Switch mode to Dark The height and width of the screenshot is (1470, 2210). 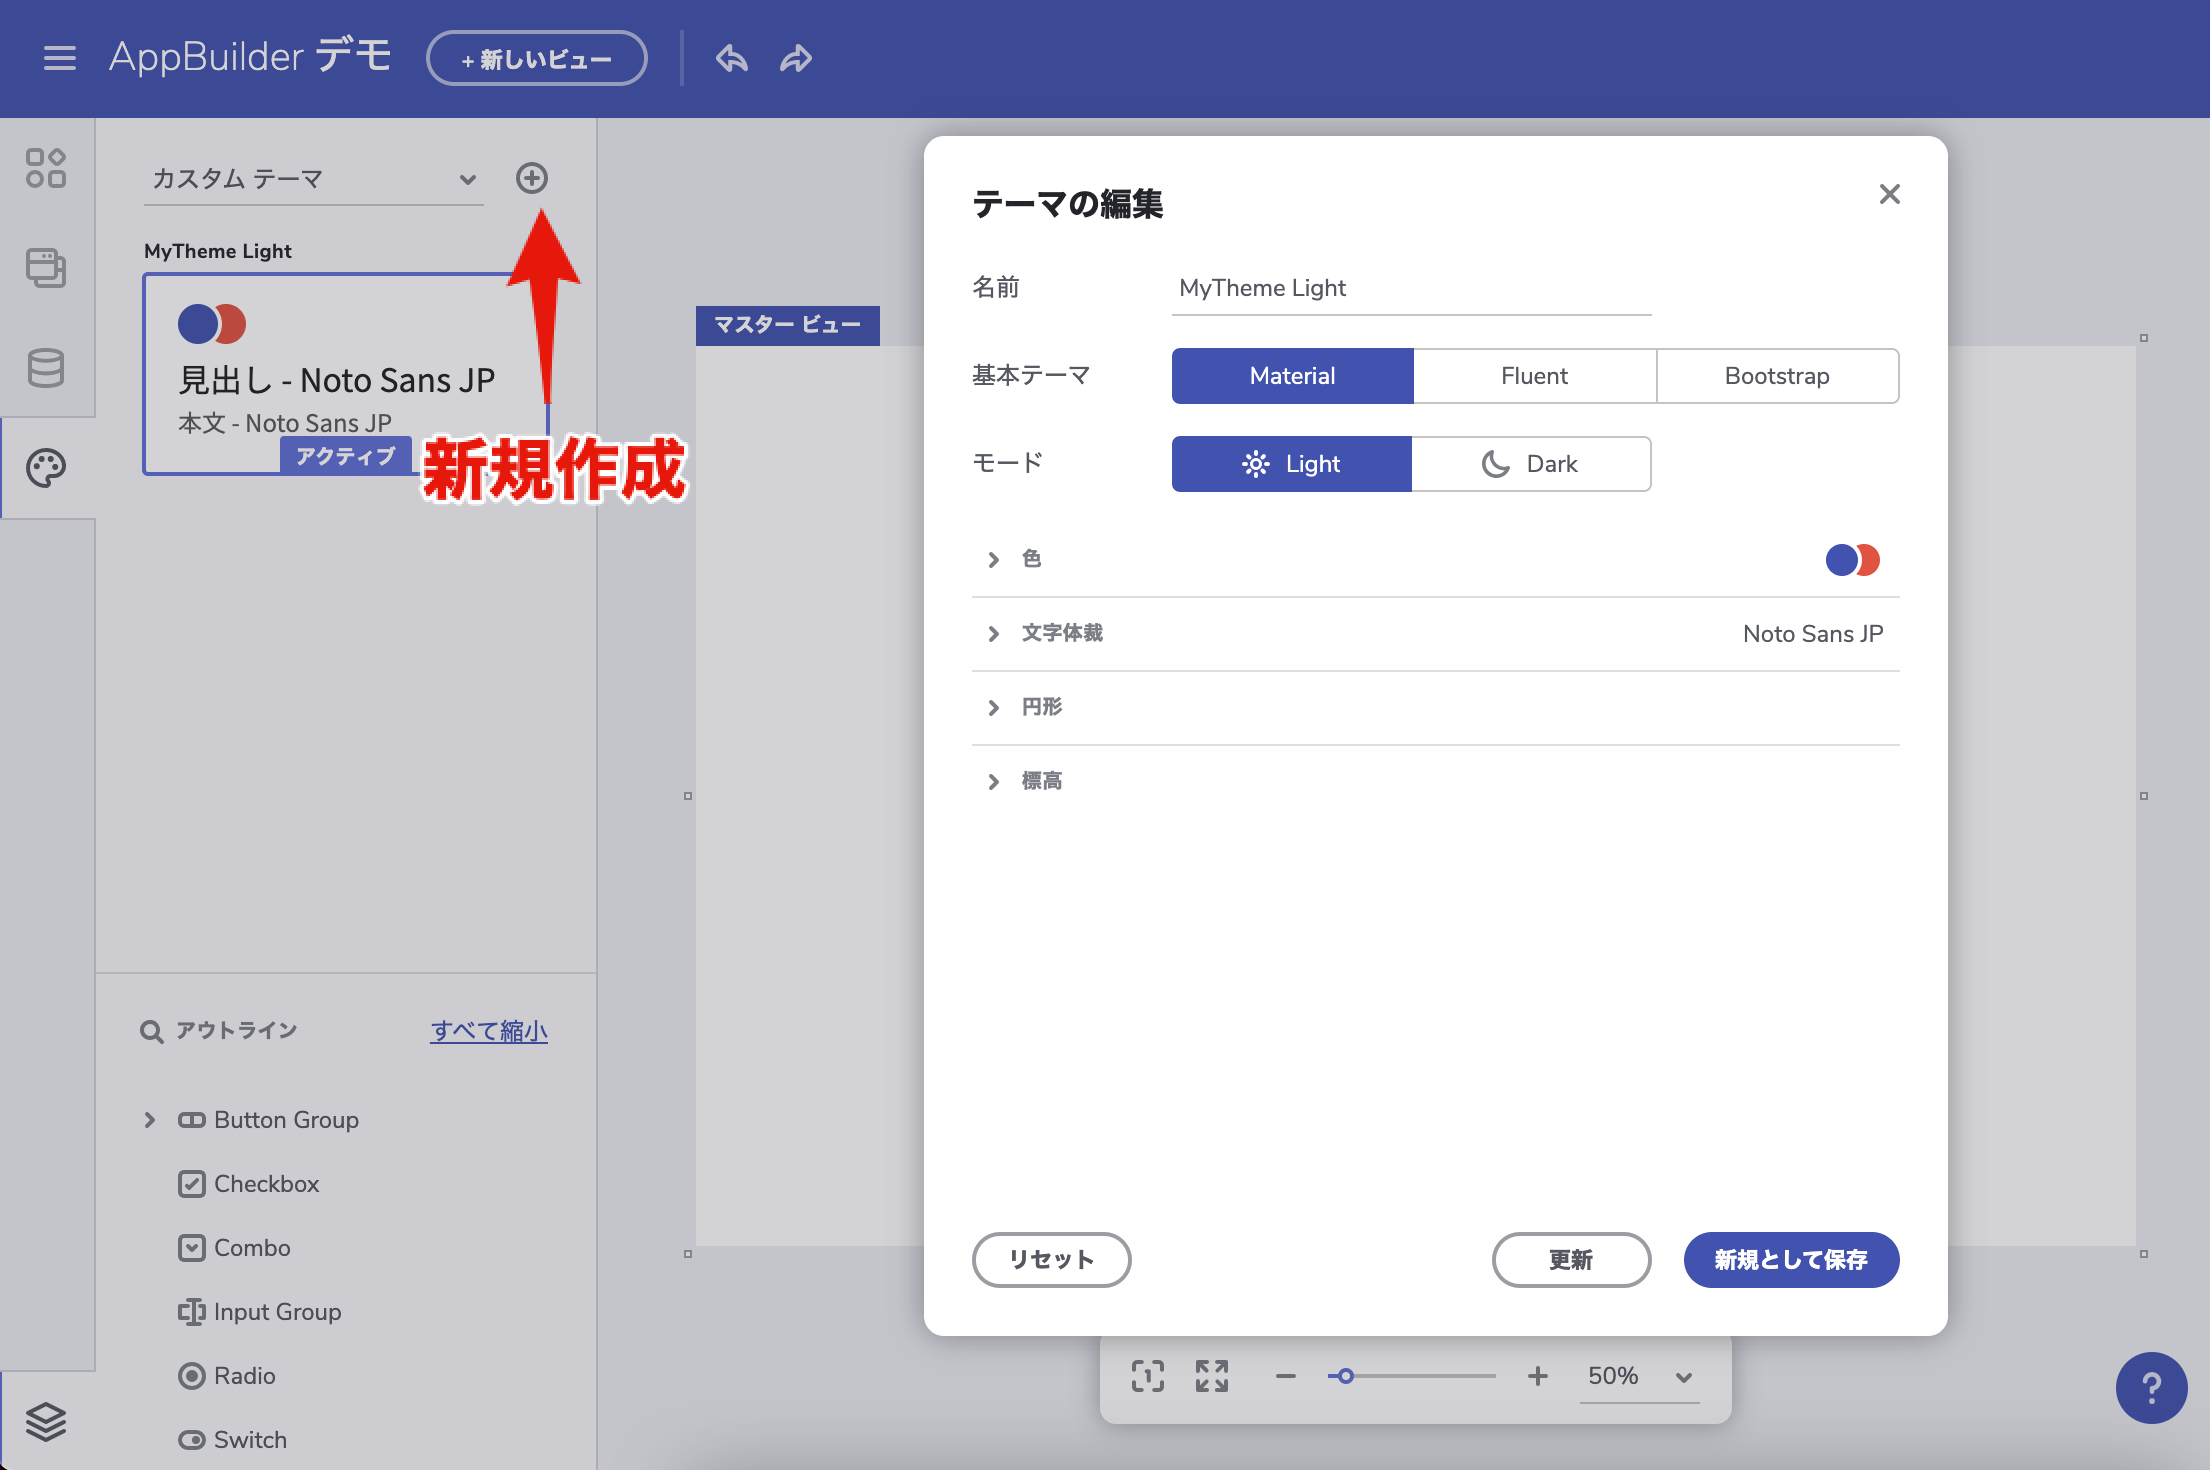(1530, 463)
